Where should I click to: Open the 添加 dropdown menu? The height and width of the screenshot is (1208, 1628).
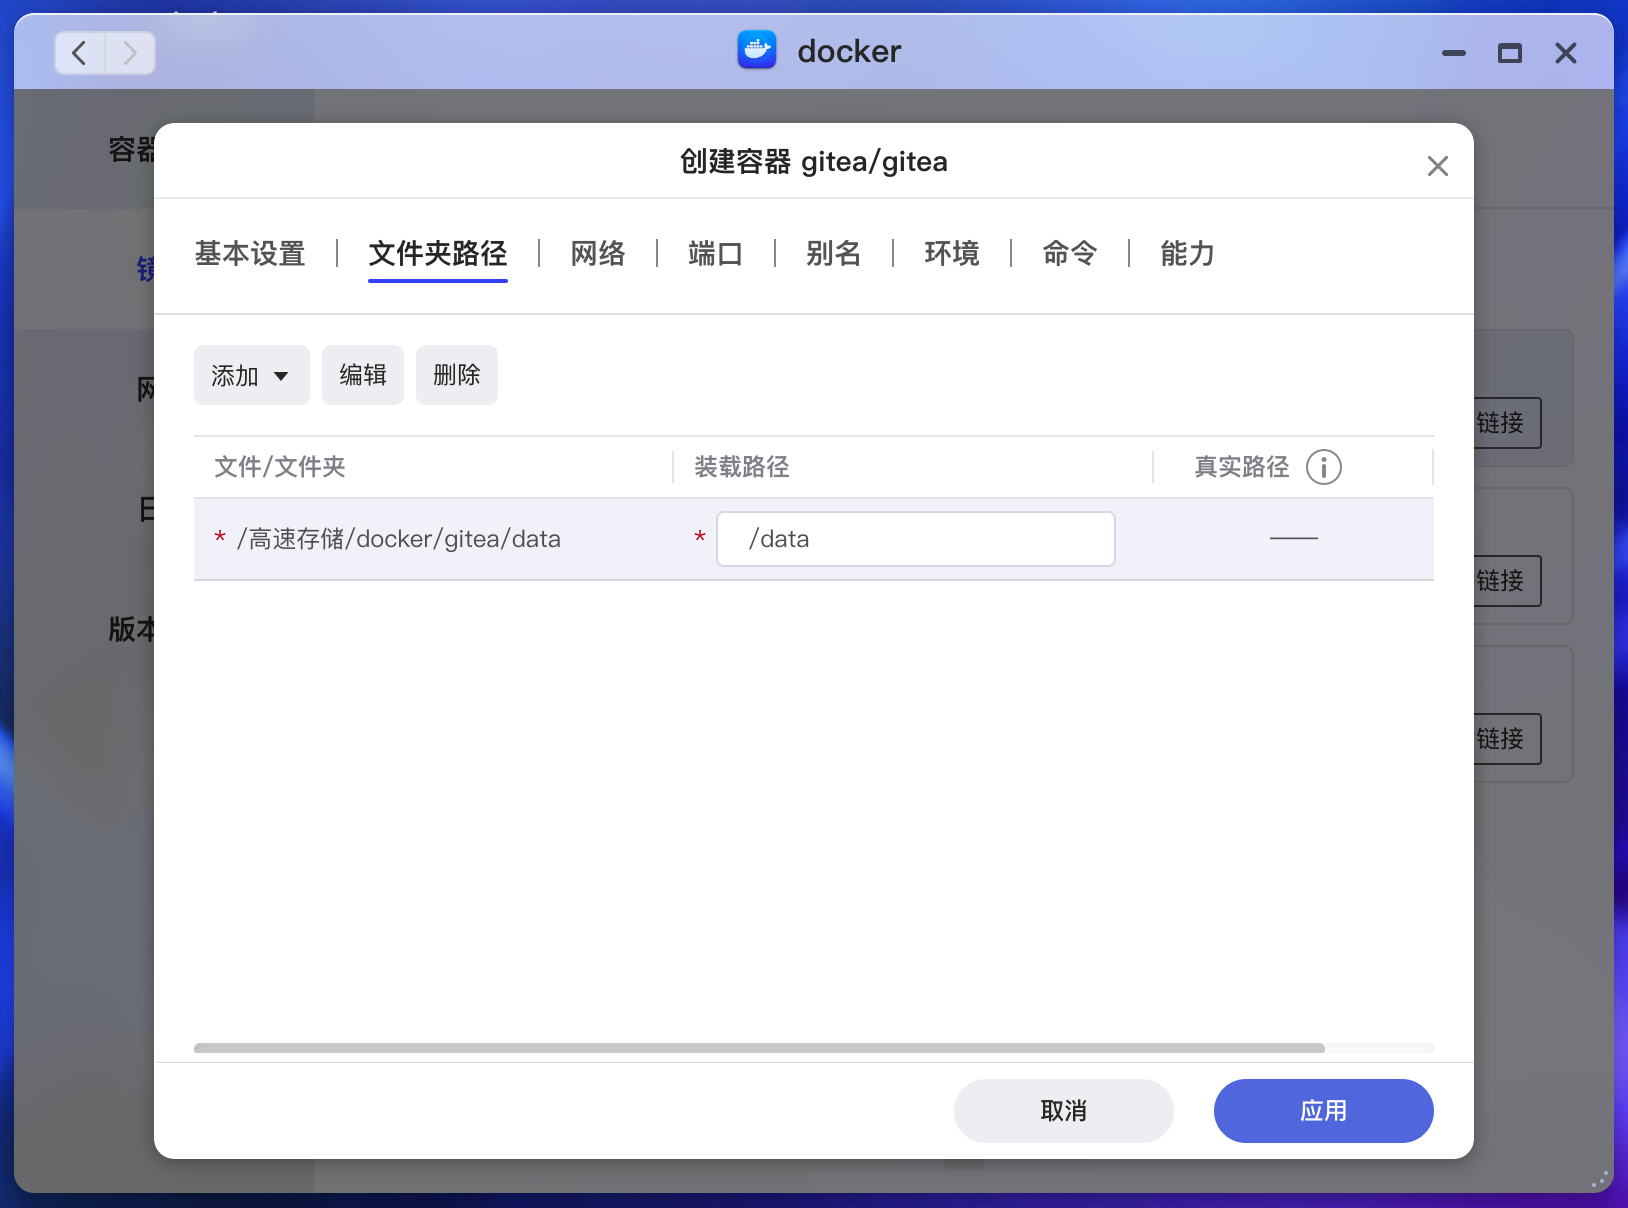pyautogui.click(x=252, y=375)
